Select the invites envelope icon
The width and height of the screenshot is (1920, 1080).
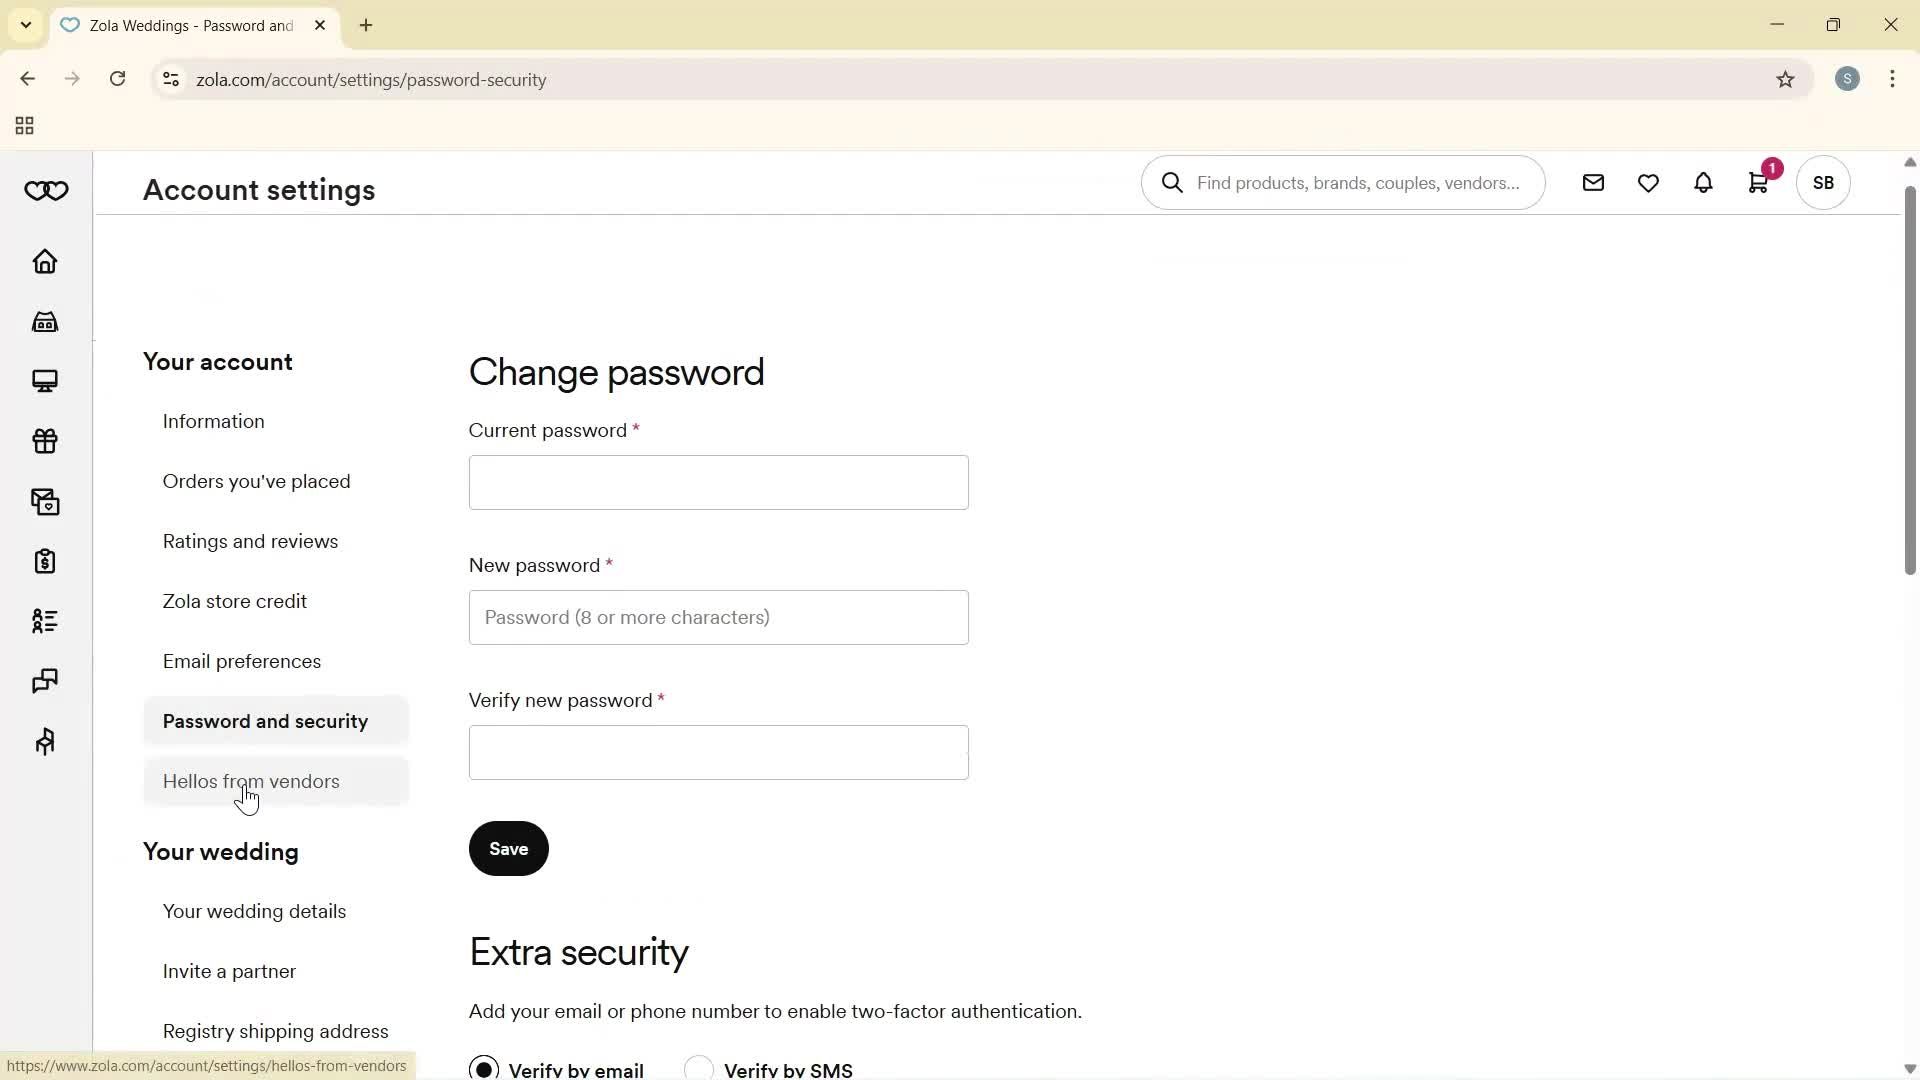coord(45,501)
